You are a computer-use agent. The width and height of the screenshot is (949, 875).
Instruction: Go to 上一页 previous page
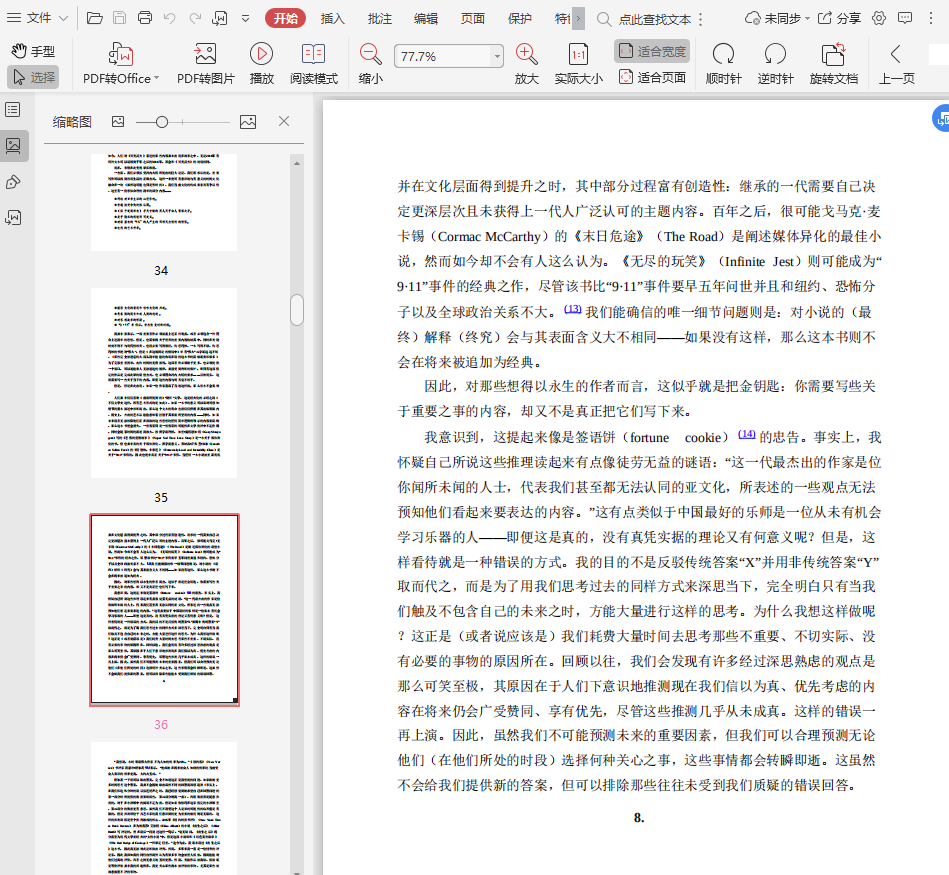click(896, 64)
